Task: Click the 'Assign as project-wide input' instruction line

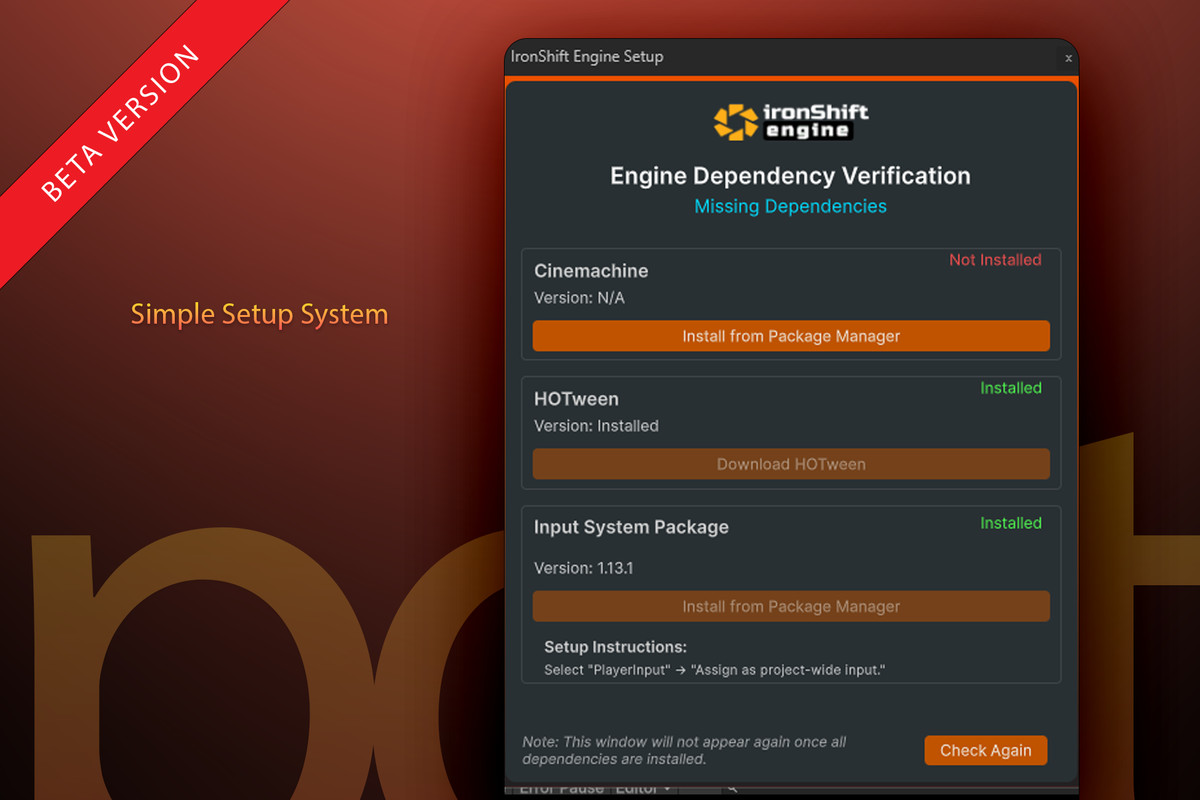Action: pos(715,670)
